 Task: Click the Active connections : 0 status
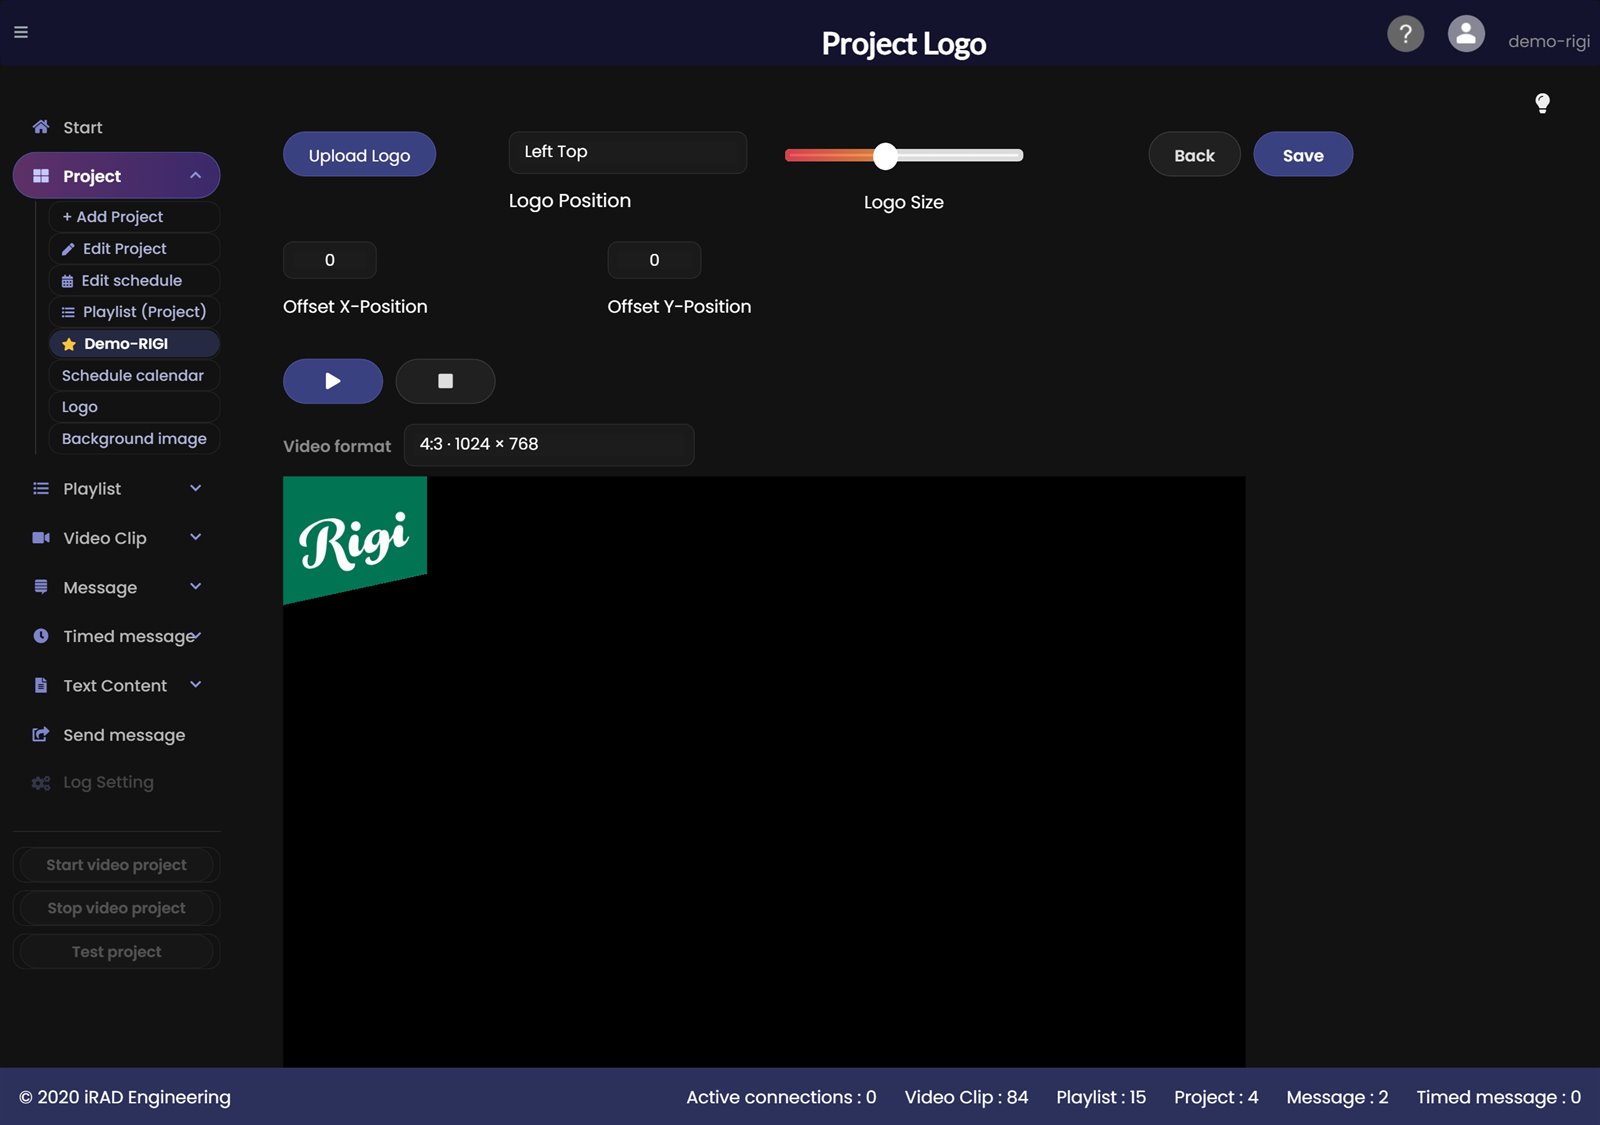point(781,1097)
